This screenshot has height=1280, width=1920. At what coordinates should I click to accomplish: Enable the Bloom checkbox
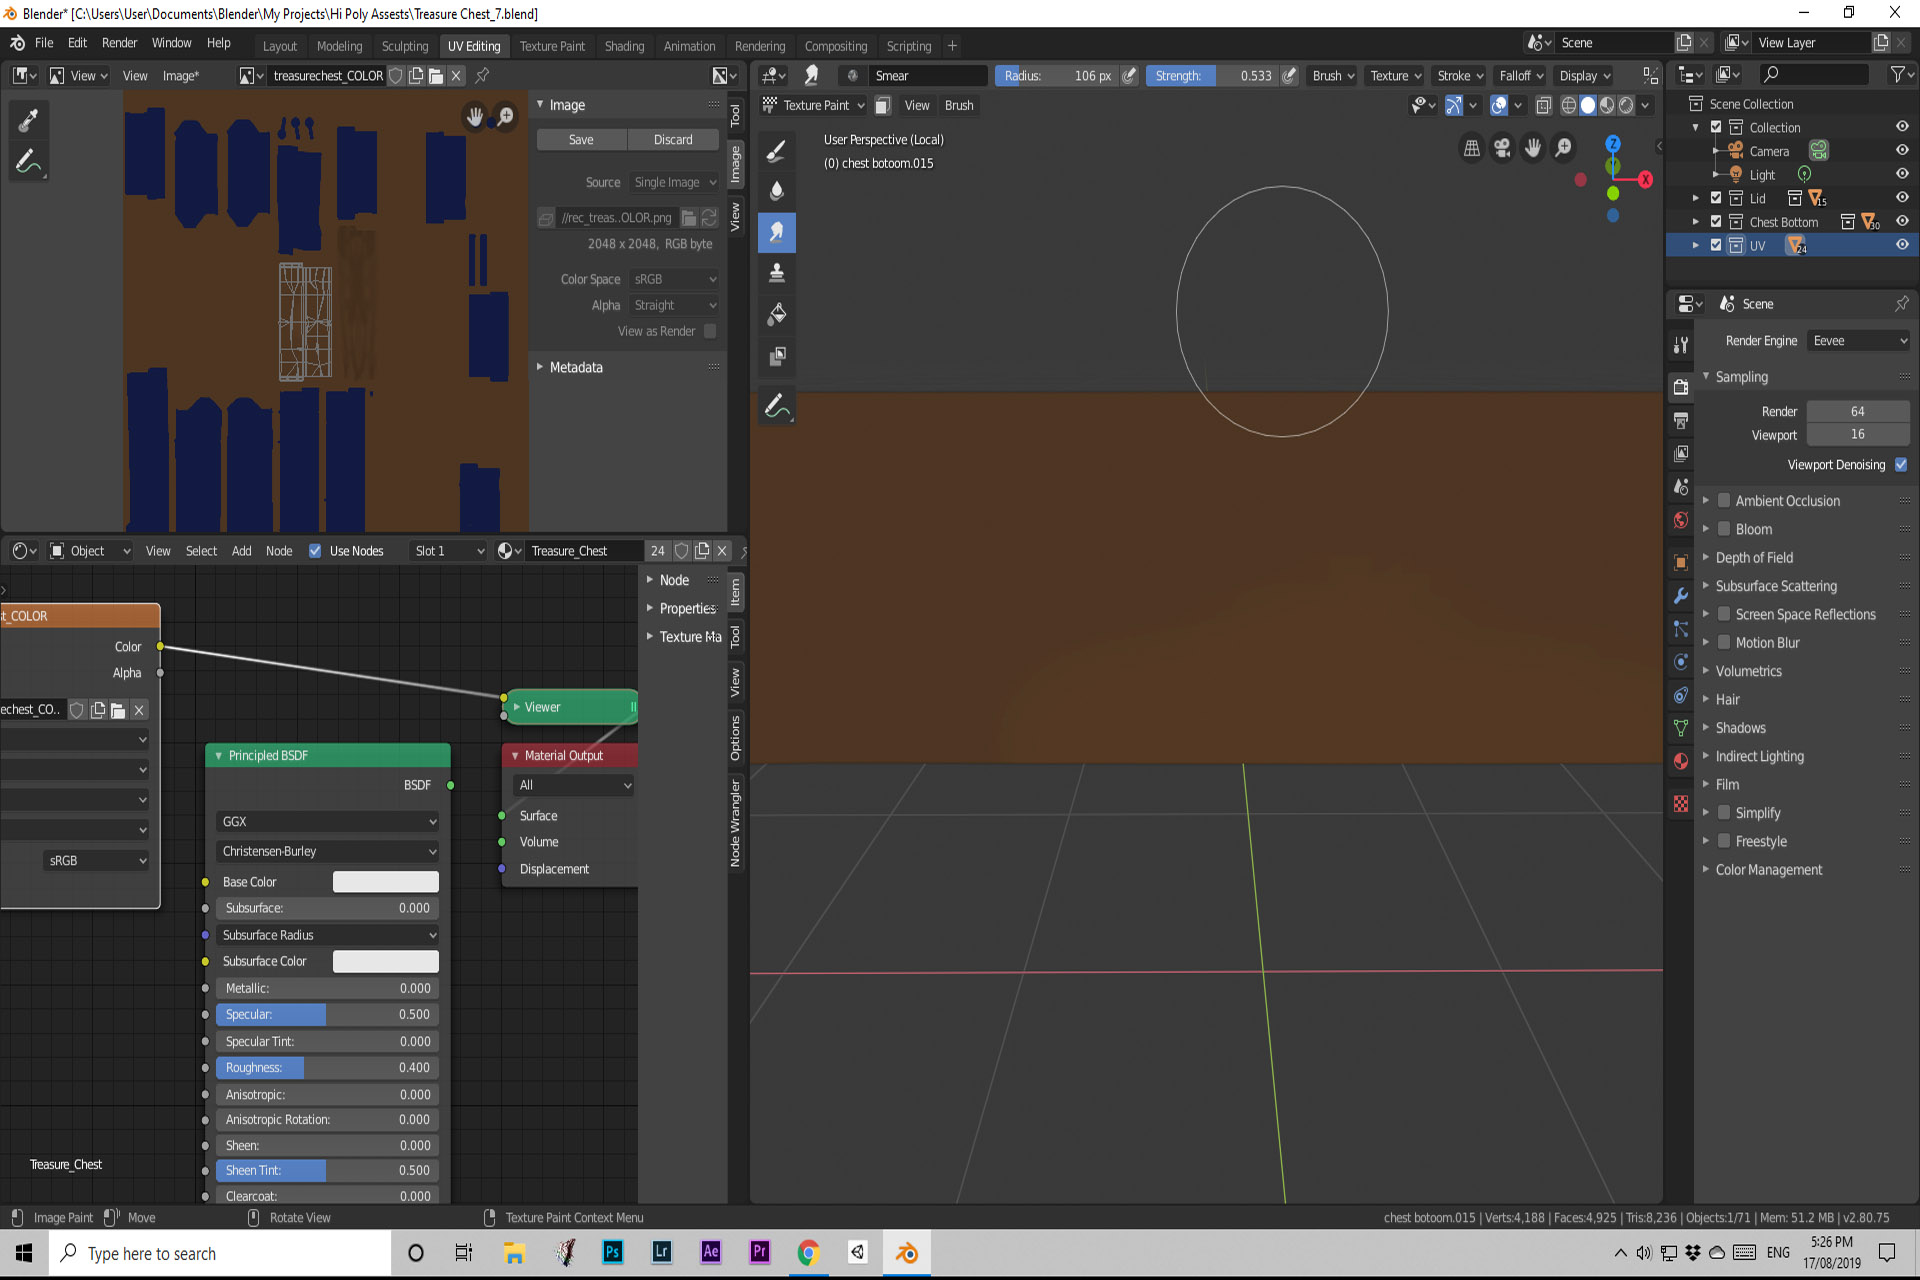(1724, 529)
